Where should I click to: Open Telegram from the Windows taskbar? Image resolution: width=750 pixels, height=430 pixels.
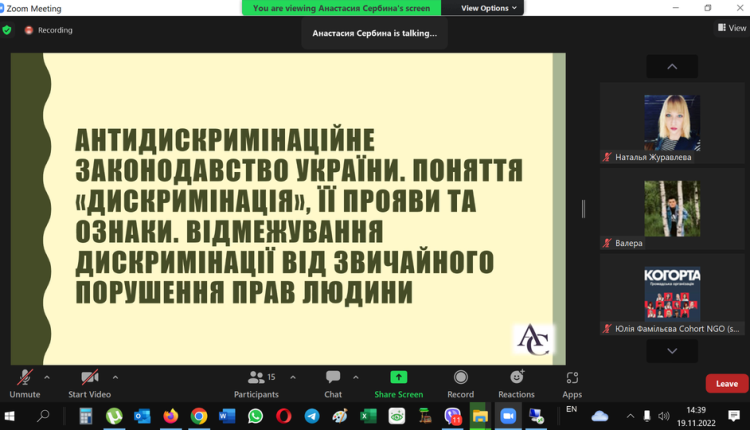[x=312, y=415]
